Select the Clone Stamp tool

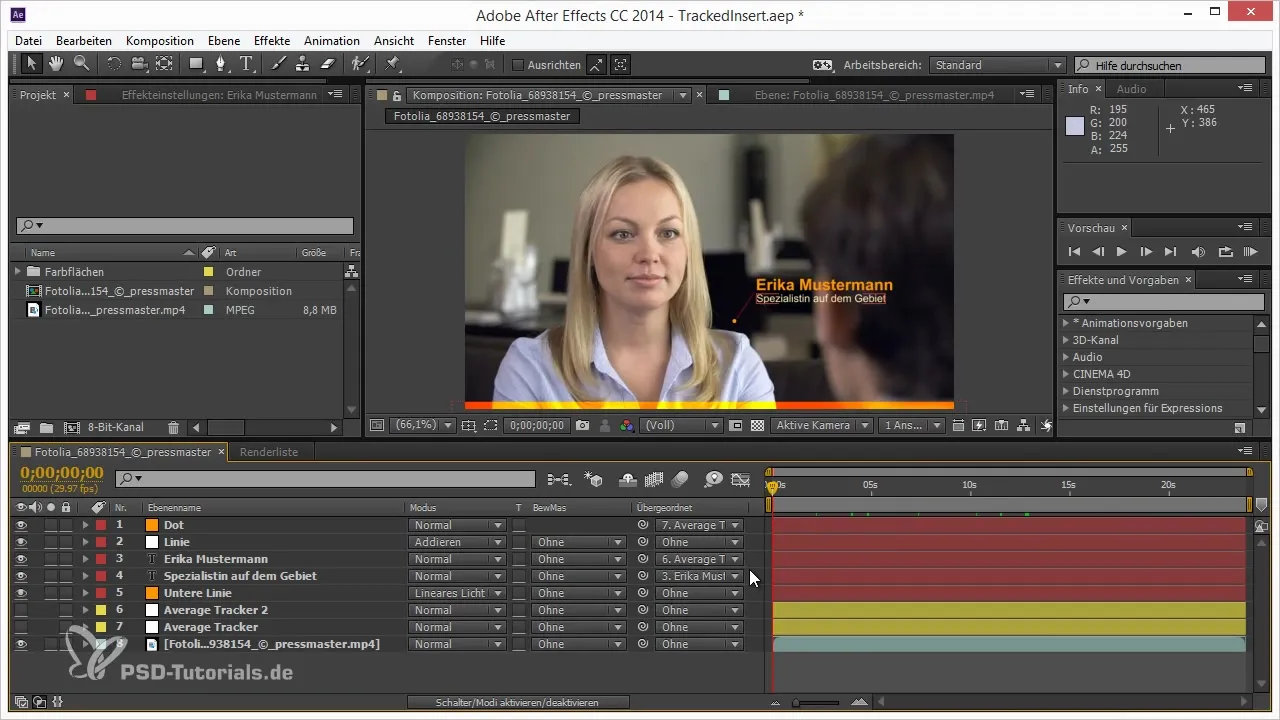(303, 64)
